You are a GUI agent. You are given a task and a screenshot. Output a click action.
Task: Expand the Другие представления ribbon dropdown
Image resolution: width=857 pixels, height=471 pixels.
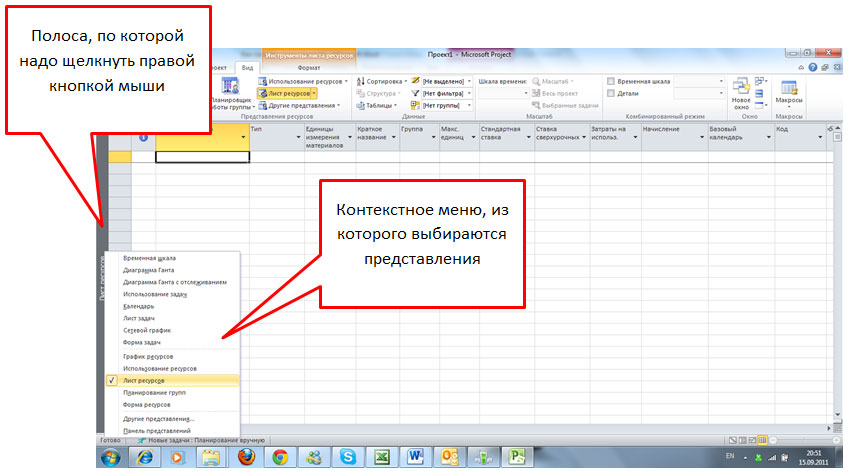tap(339, 105)
